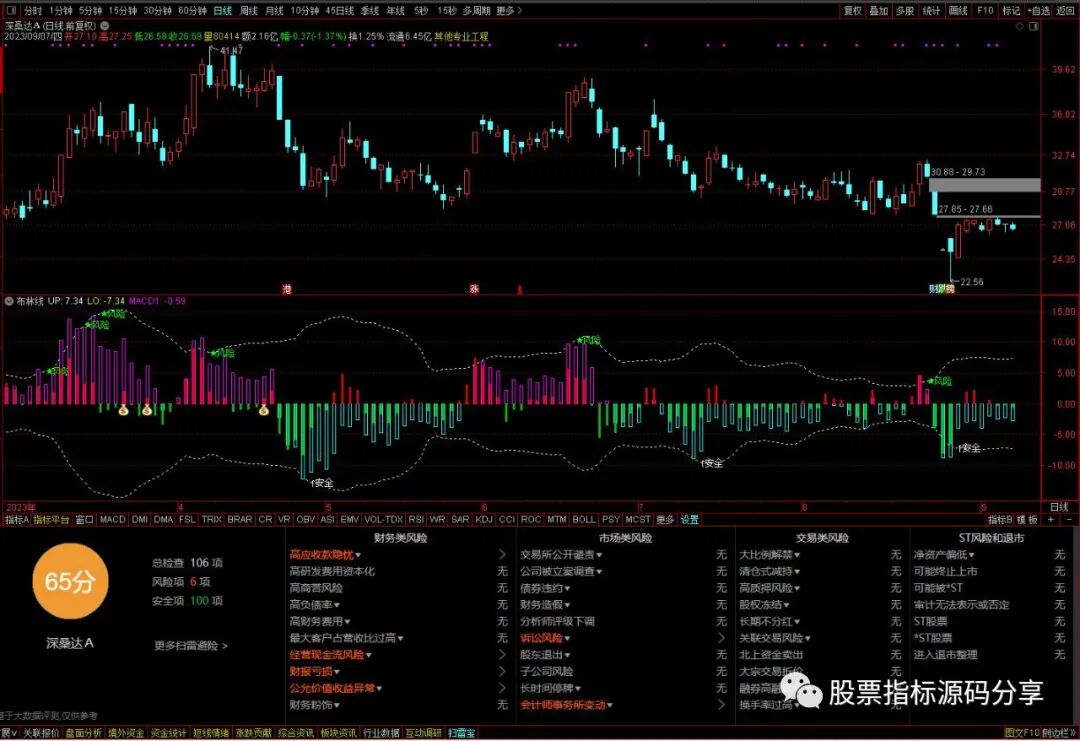The image size is (1080, 741).
Task: Click the 财 marker near the 22.56 low
Action: 934,289
